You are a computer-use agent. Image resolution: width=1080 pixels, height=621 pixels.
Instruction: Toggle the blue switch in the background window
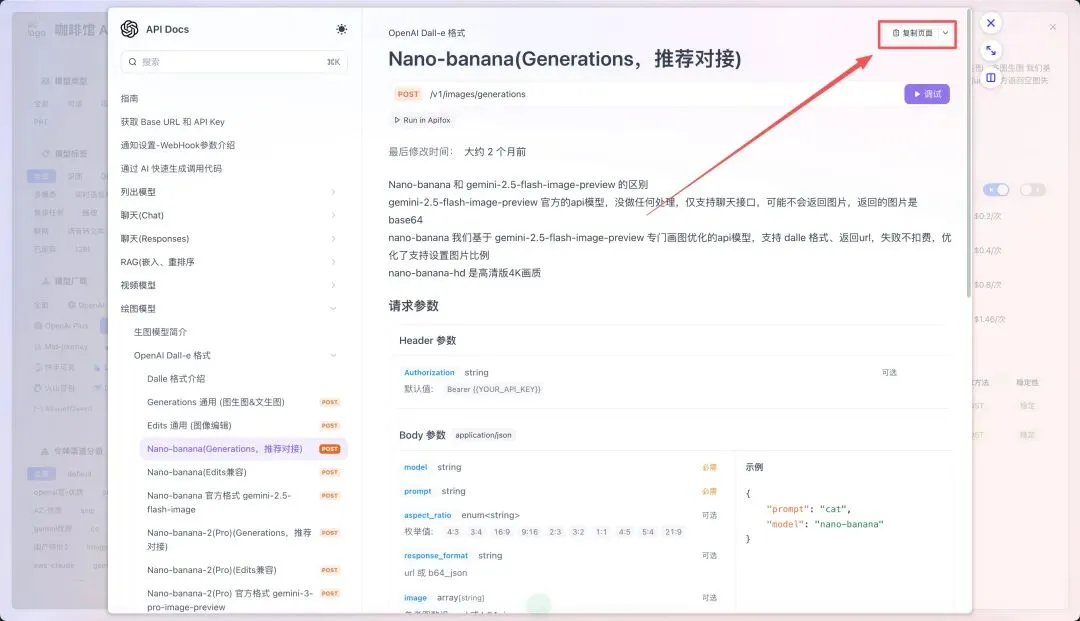996,189
